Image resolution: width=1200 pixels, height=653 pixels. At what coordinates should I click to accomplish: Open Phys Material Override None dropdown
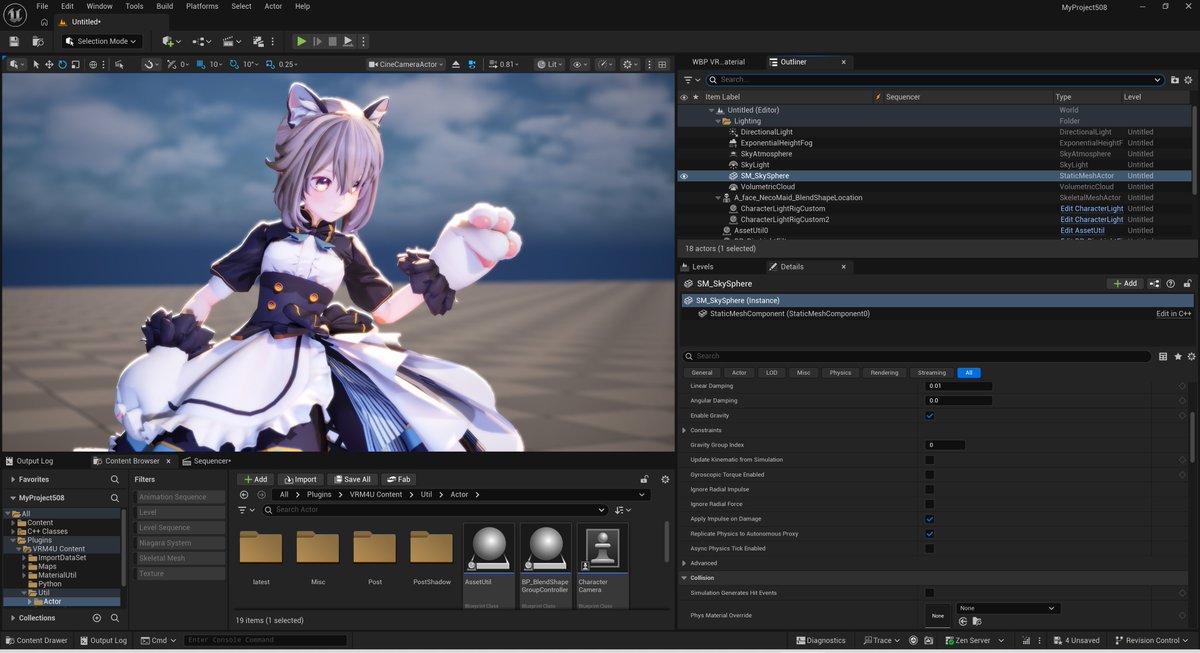click(1007, 608)
